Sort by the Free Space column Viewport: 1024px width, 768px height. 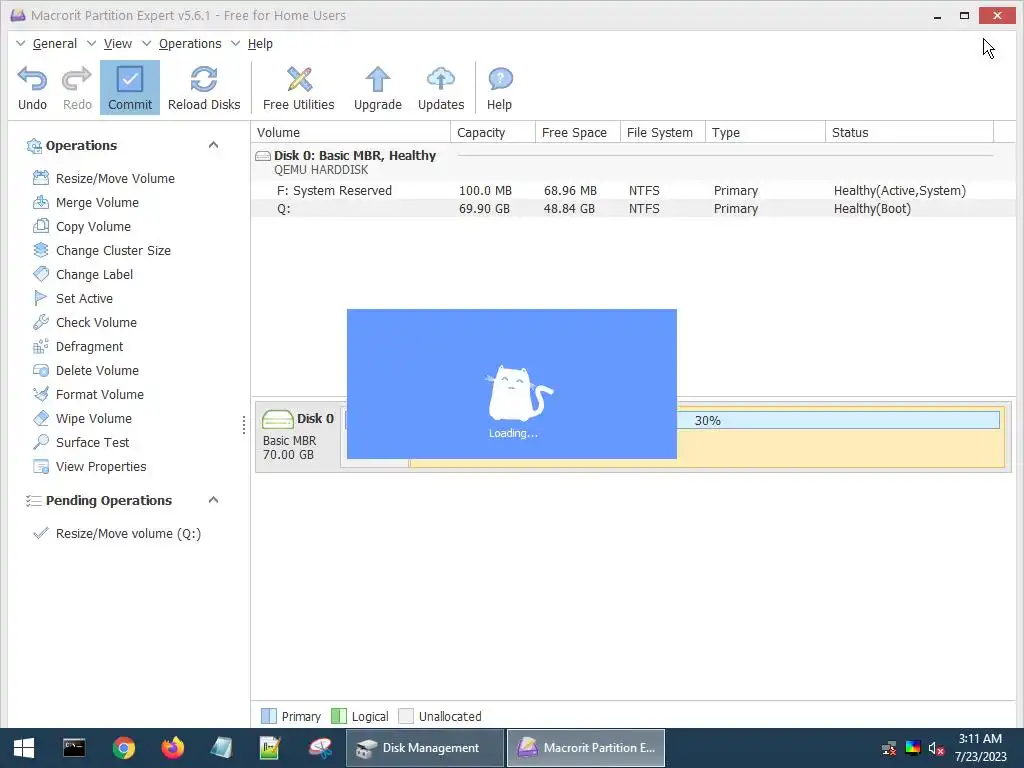[578, 133]
